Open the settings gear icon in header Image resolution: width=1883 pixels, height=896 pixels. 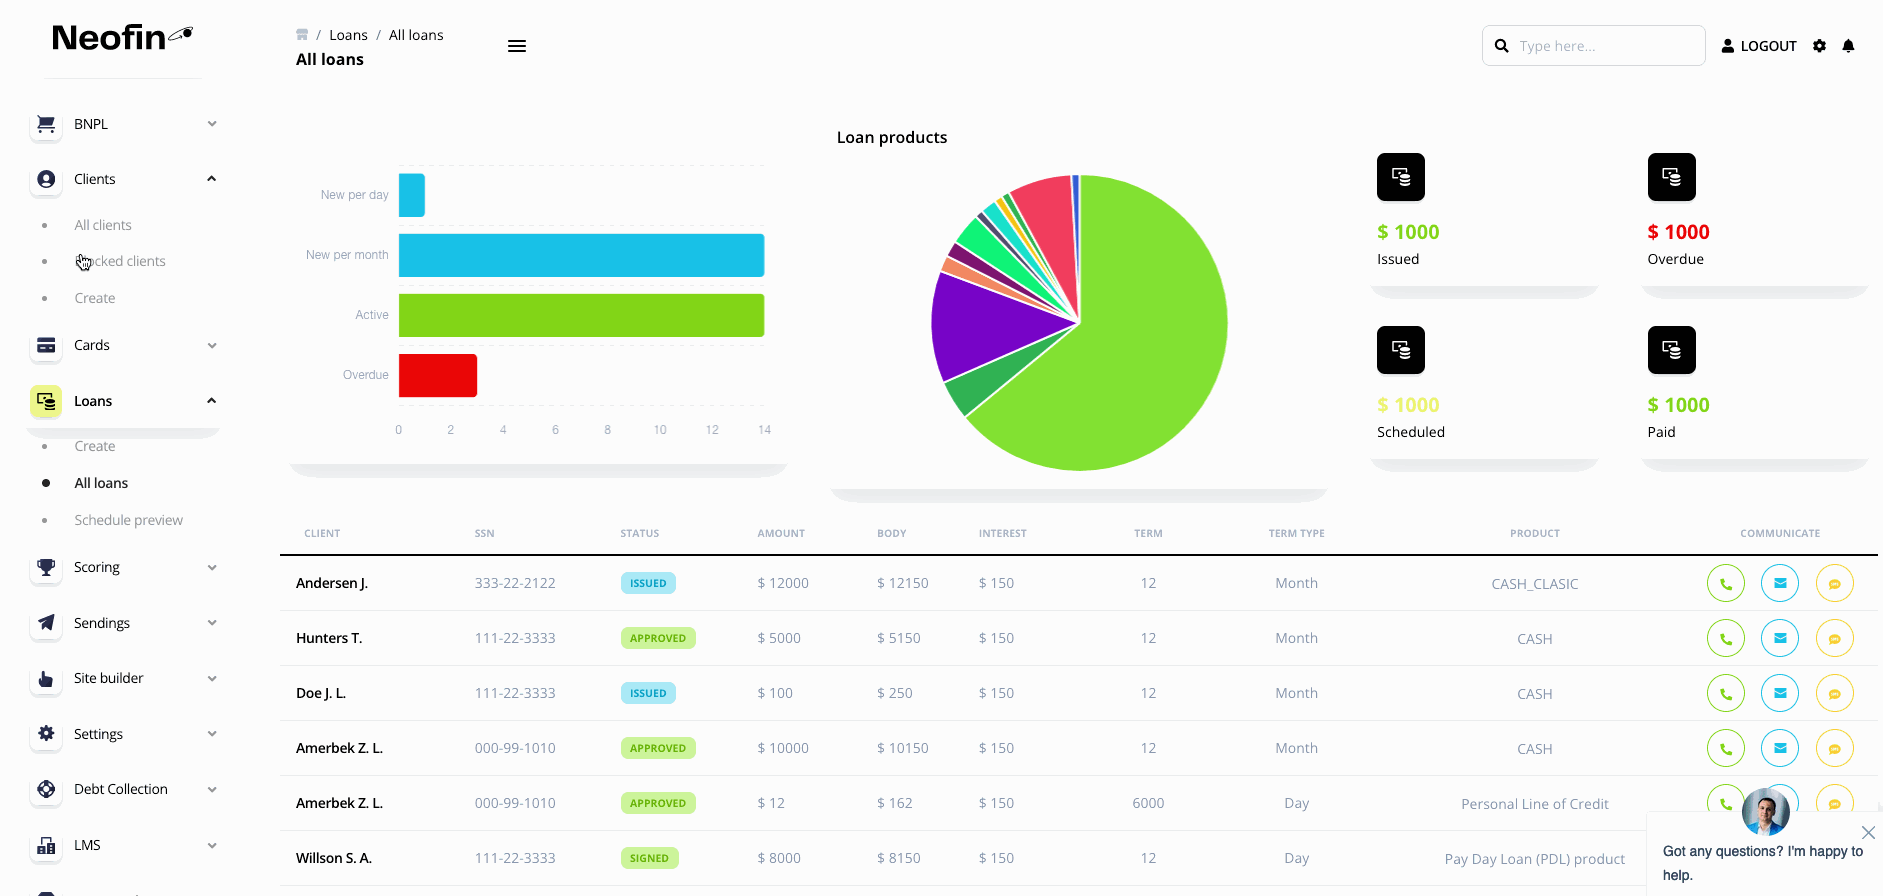coord(1819,46)
